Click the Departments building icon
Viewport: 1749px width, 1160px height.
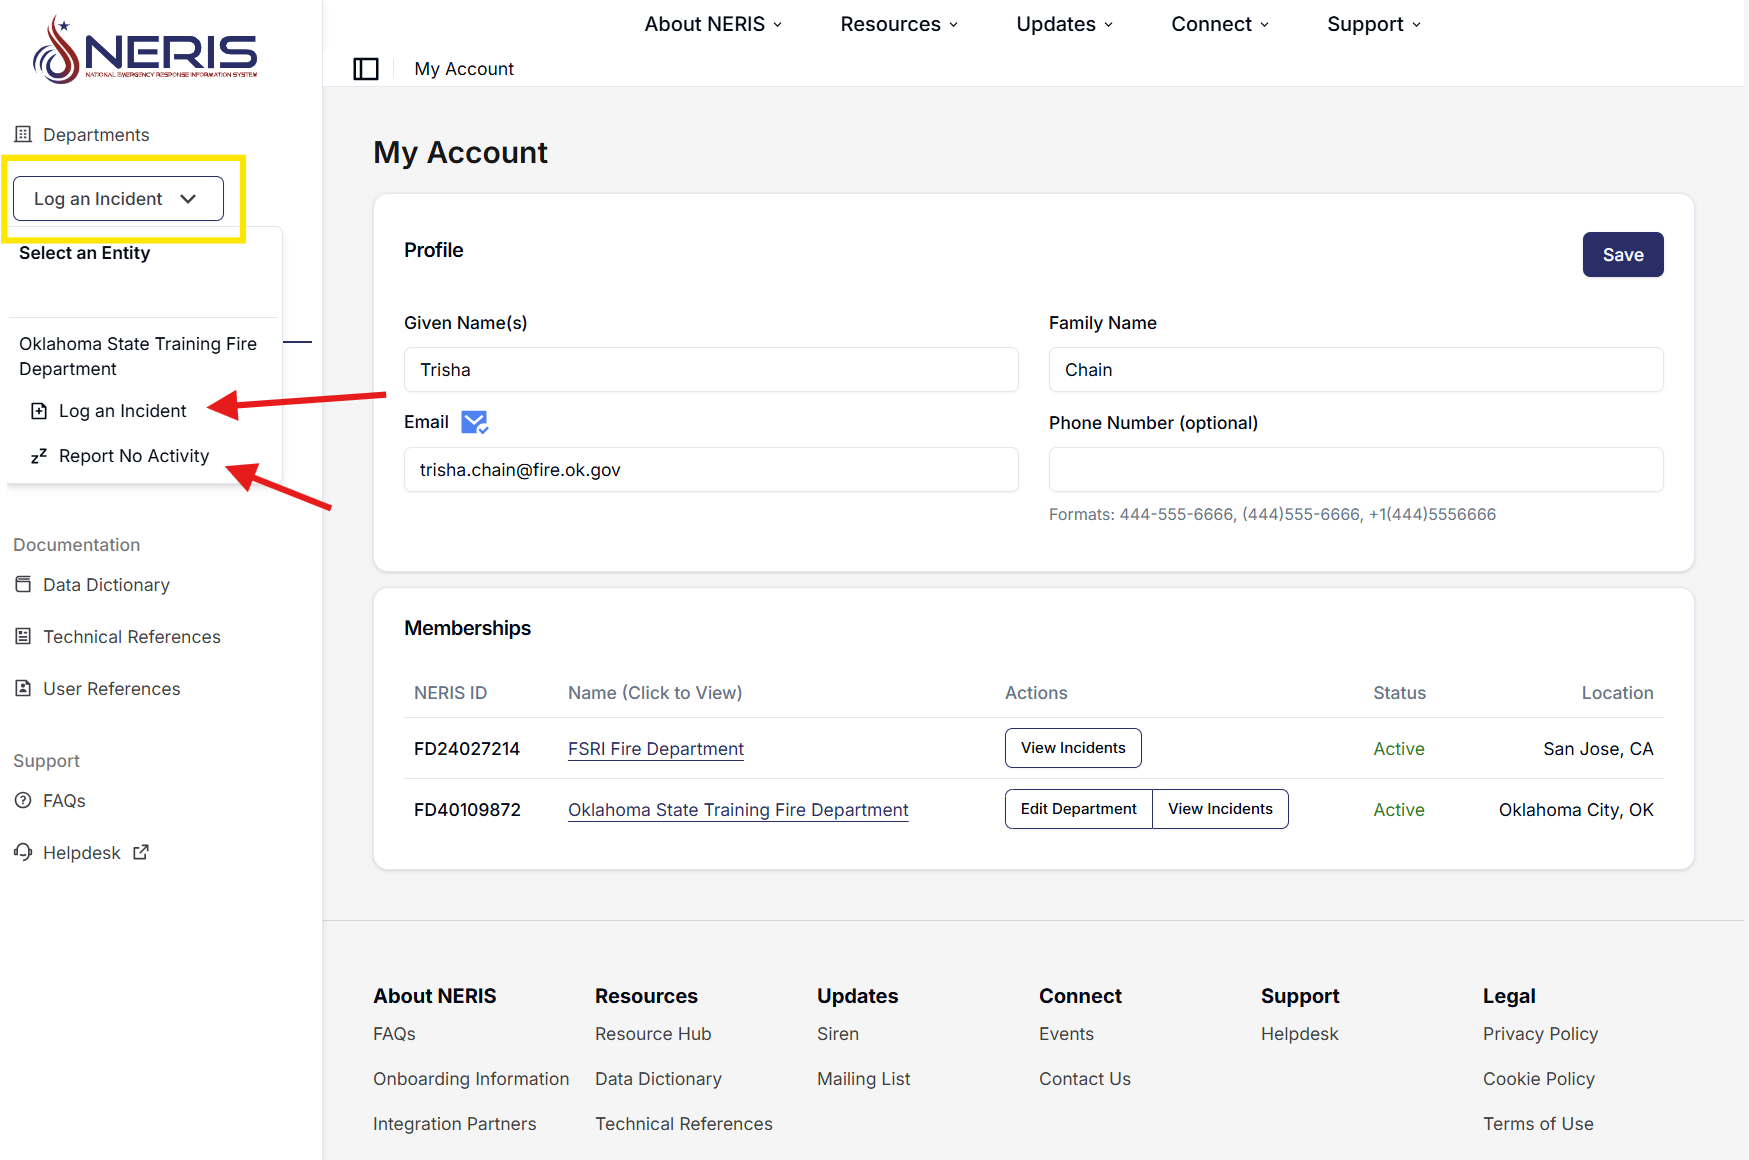click(23, 134)
